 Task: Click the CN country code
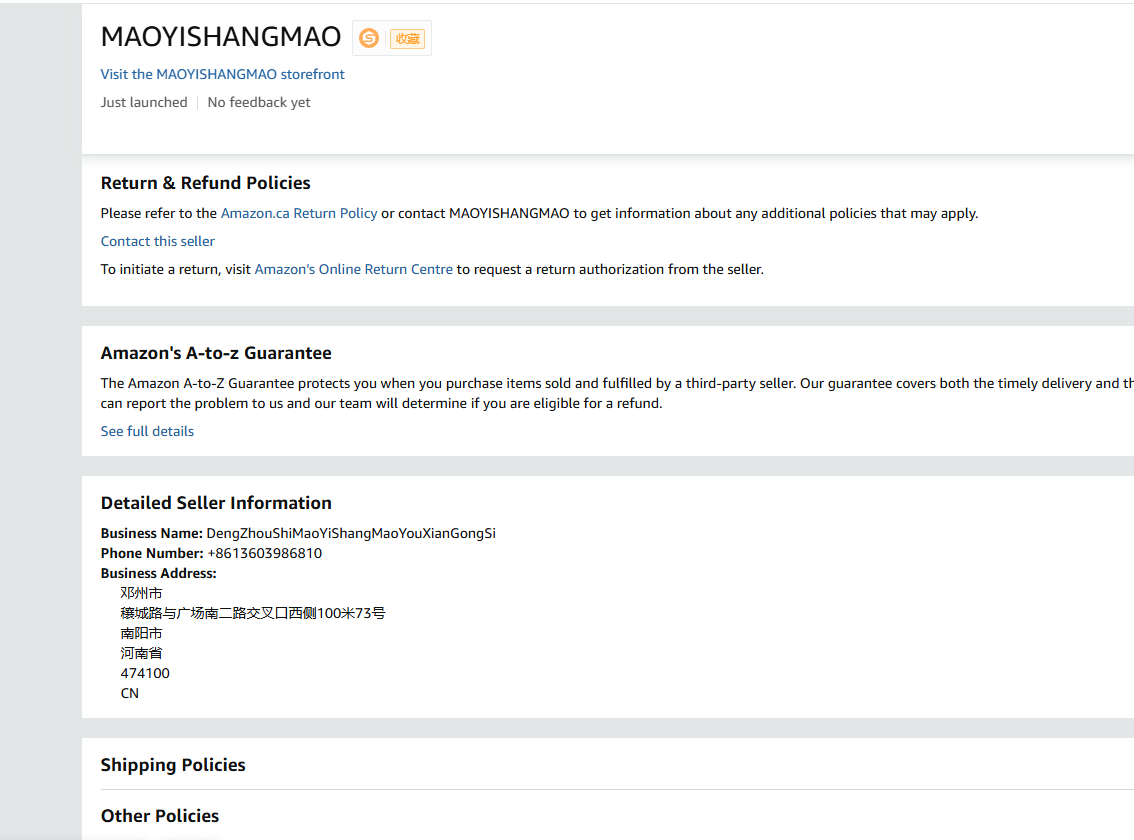click(x=130, y=693)
